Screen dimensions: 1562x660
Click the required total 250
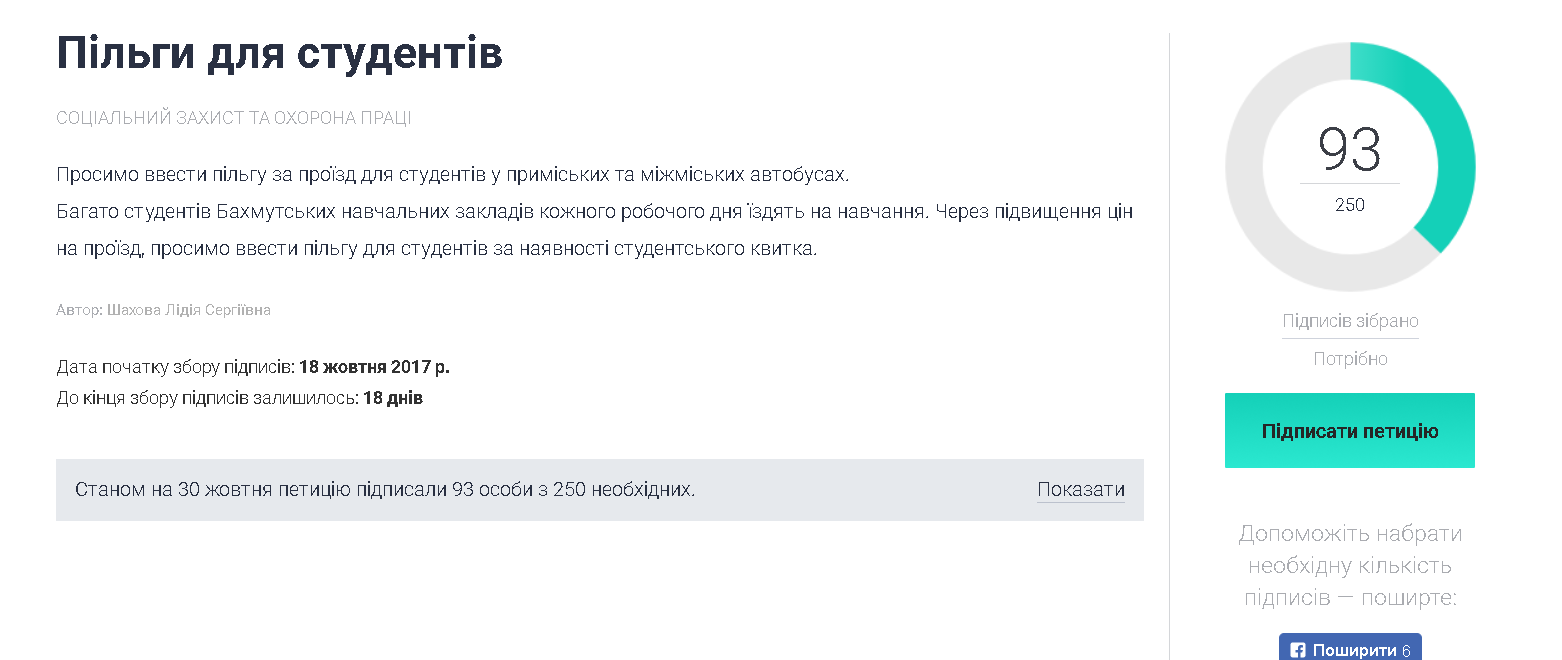1350,205
